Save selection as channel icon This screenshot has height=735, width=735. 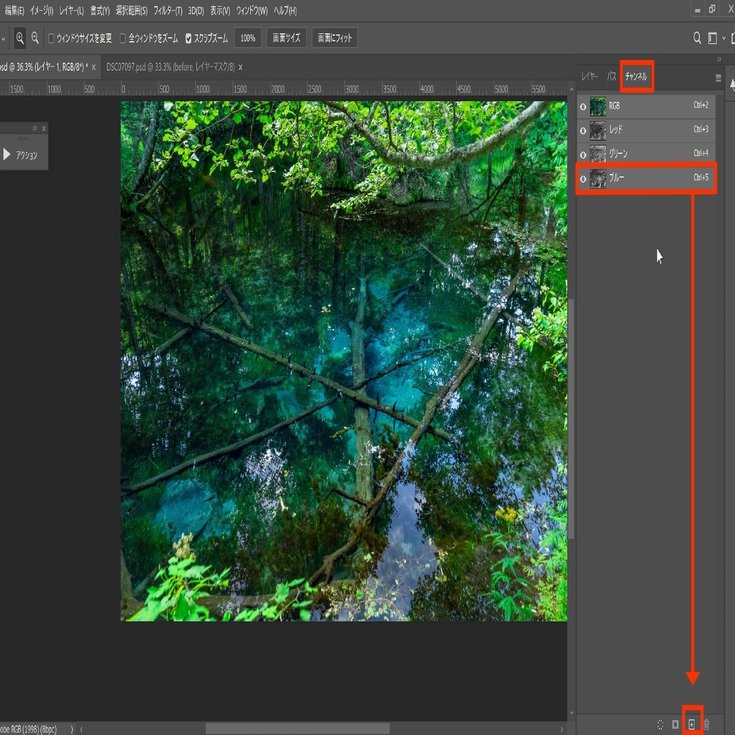point(675,725)
